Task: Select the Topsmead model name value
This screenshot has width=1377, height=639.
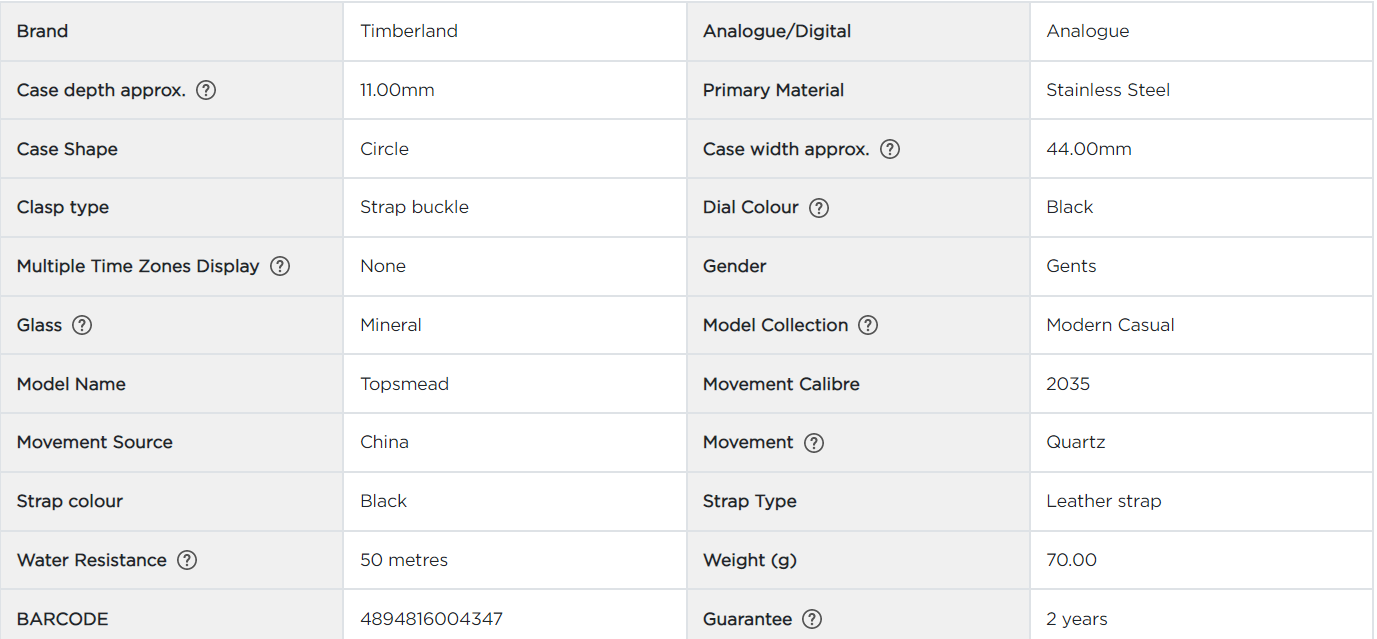Action: pos(404,384)
